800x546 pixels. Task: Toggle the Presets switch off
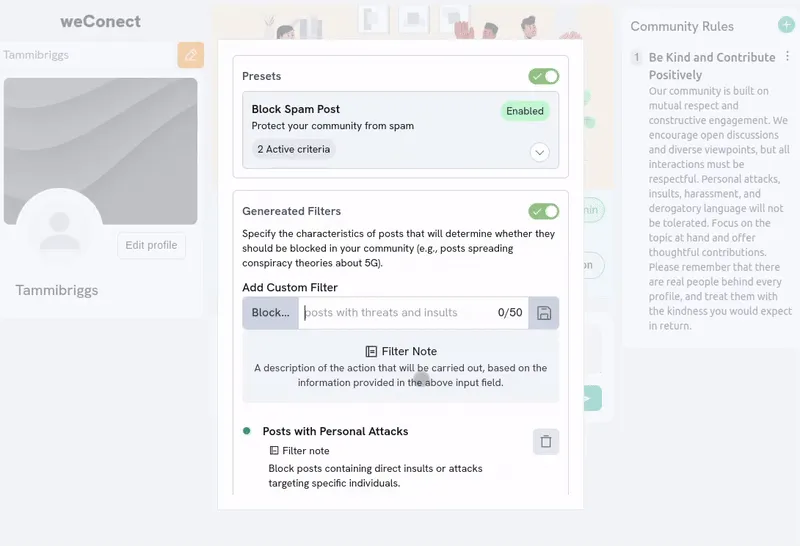[543, 76]
